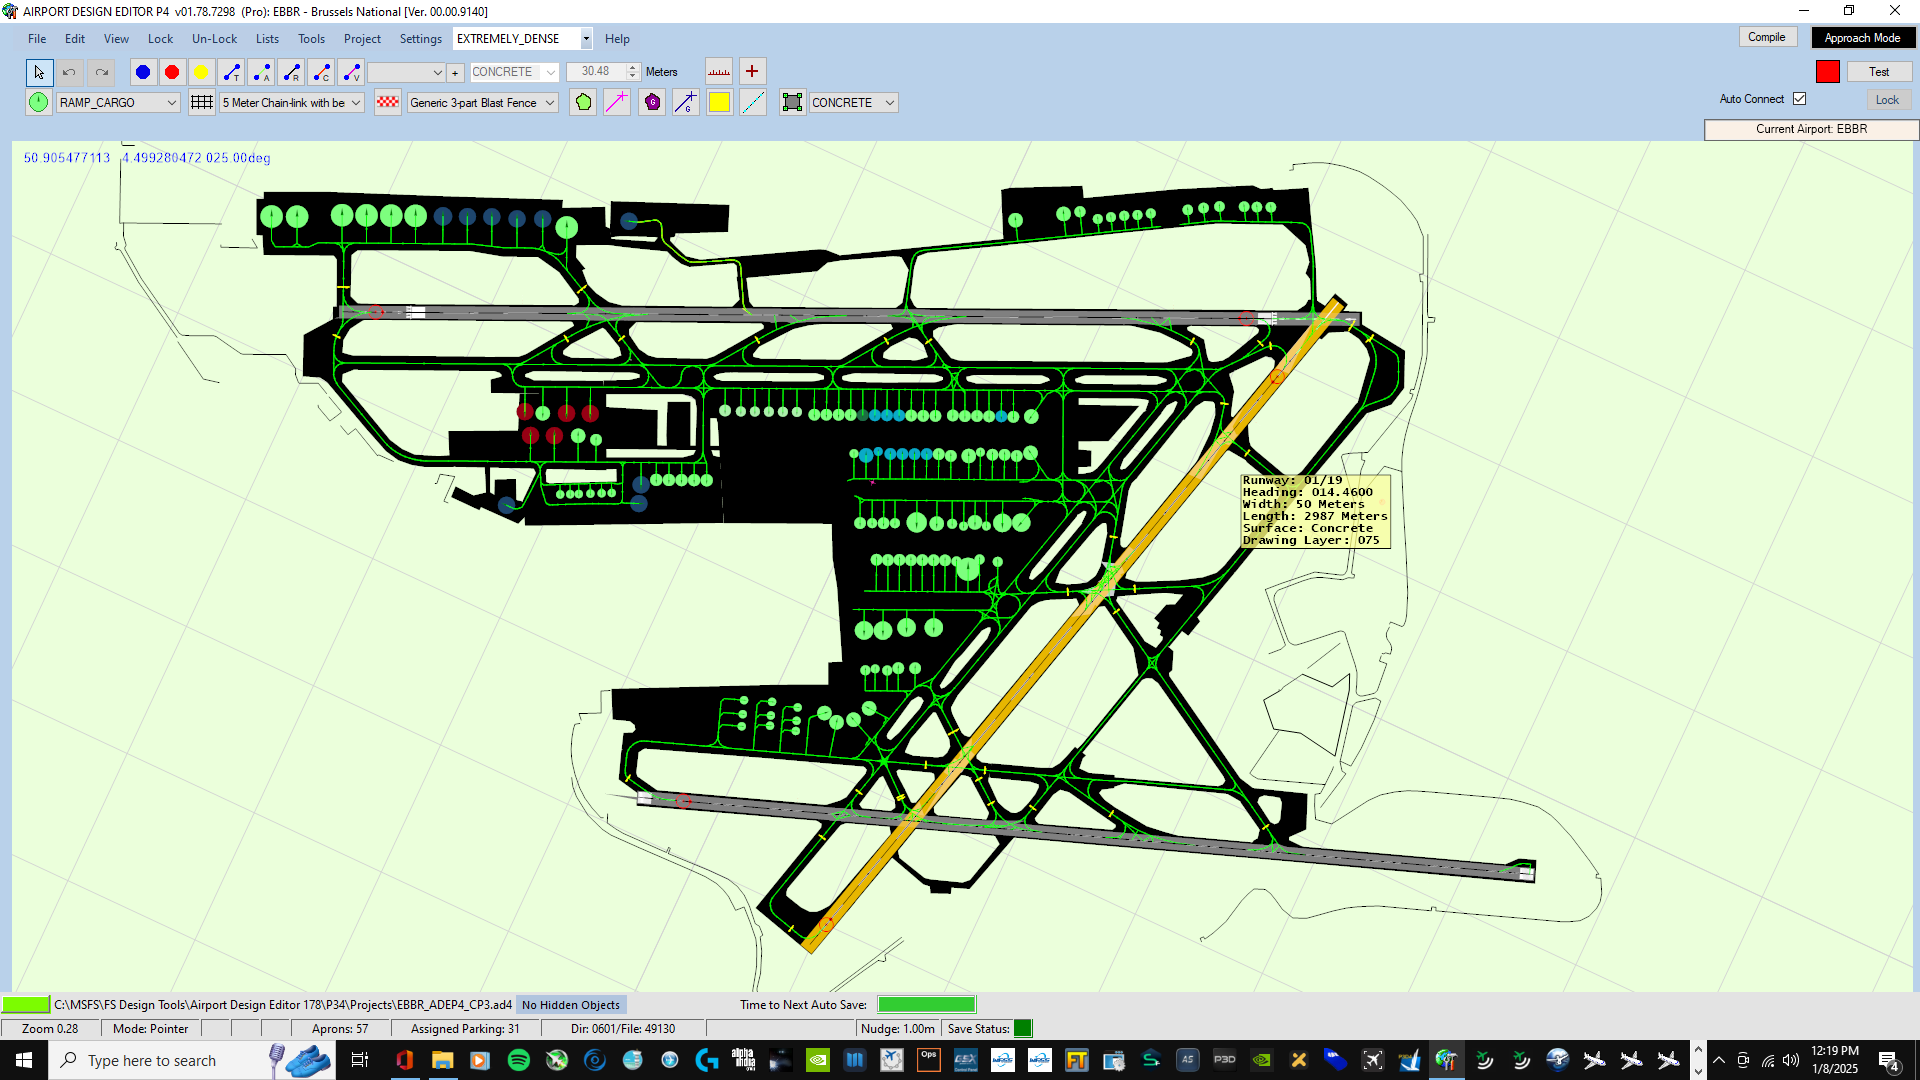Toggle the Auto Connect checkbox
The image size is (1920, 1080).
[1800, 99]
